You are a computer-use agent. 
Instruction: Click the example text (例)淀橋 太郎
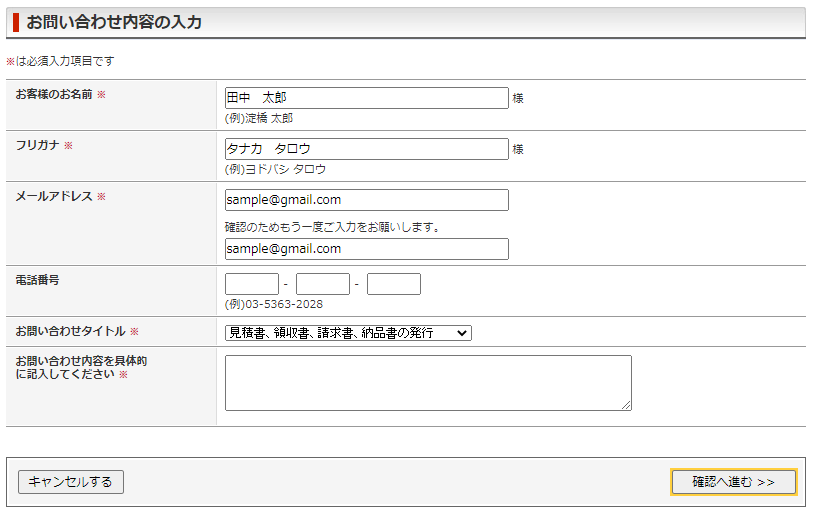point(259,118)
